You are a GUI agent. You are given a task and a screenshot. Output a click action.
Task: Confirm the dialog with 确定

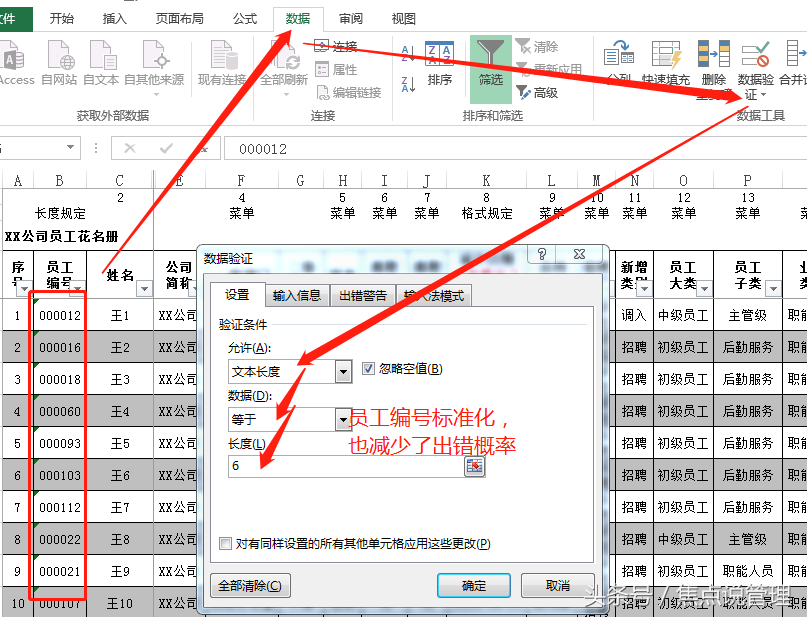[474, 586]
